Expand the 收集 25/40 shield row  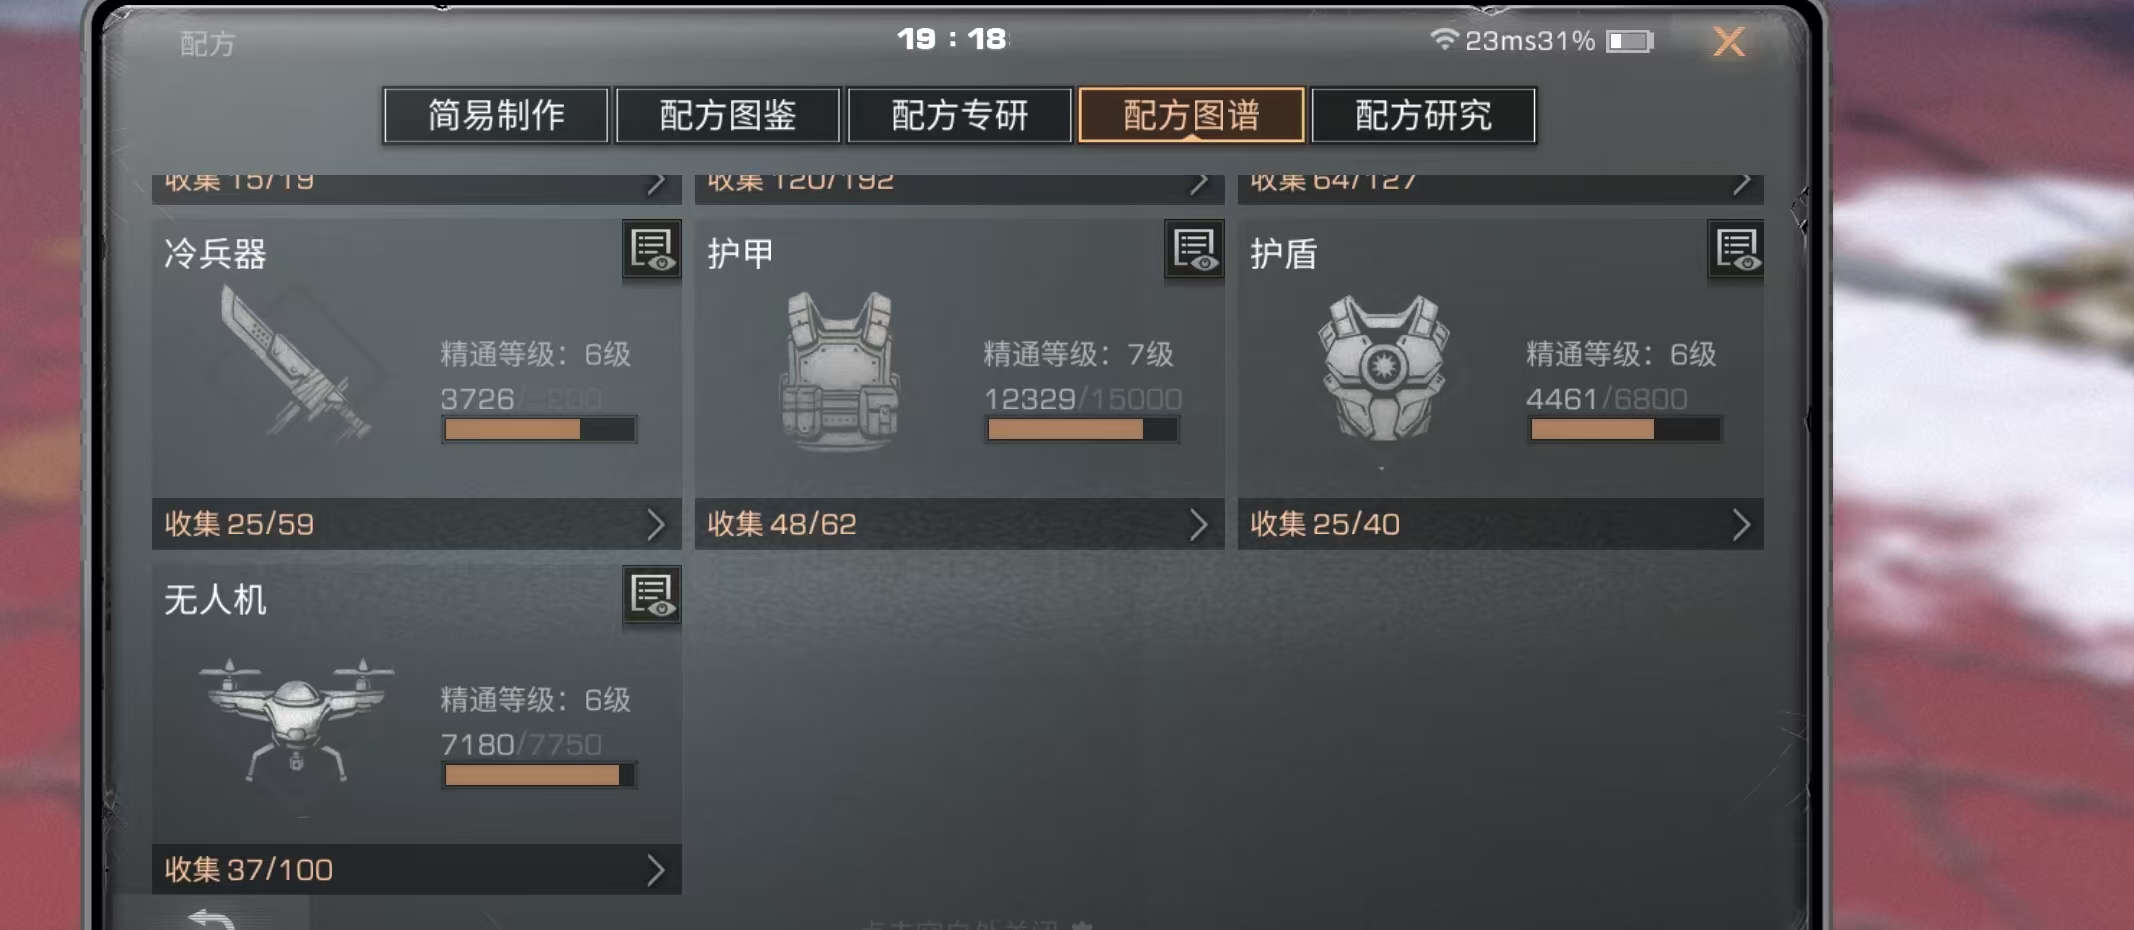coord(1500,524)
